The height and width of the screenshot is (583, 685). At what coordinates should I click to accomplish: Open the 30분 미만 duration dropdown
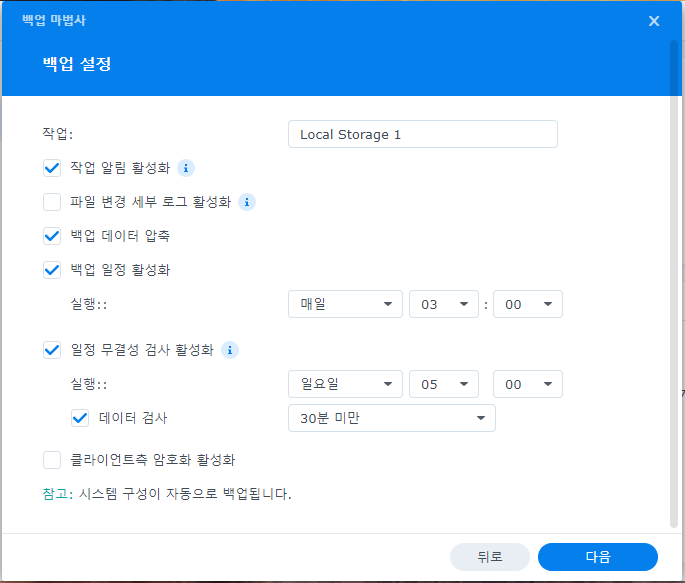click(392, 418)
